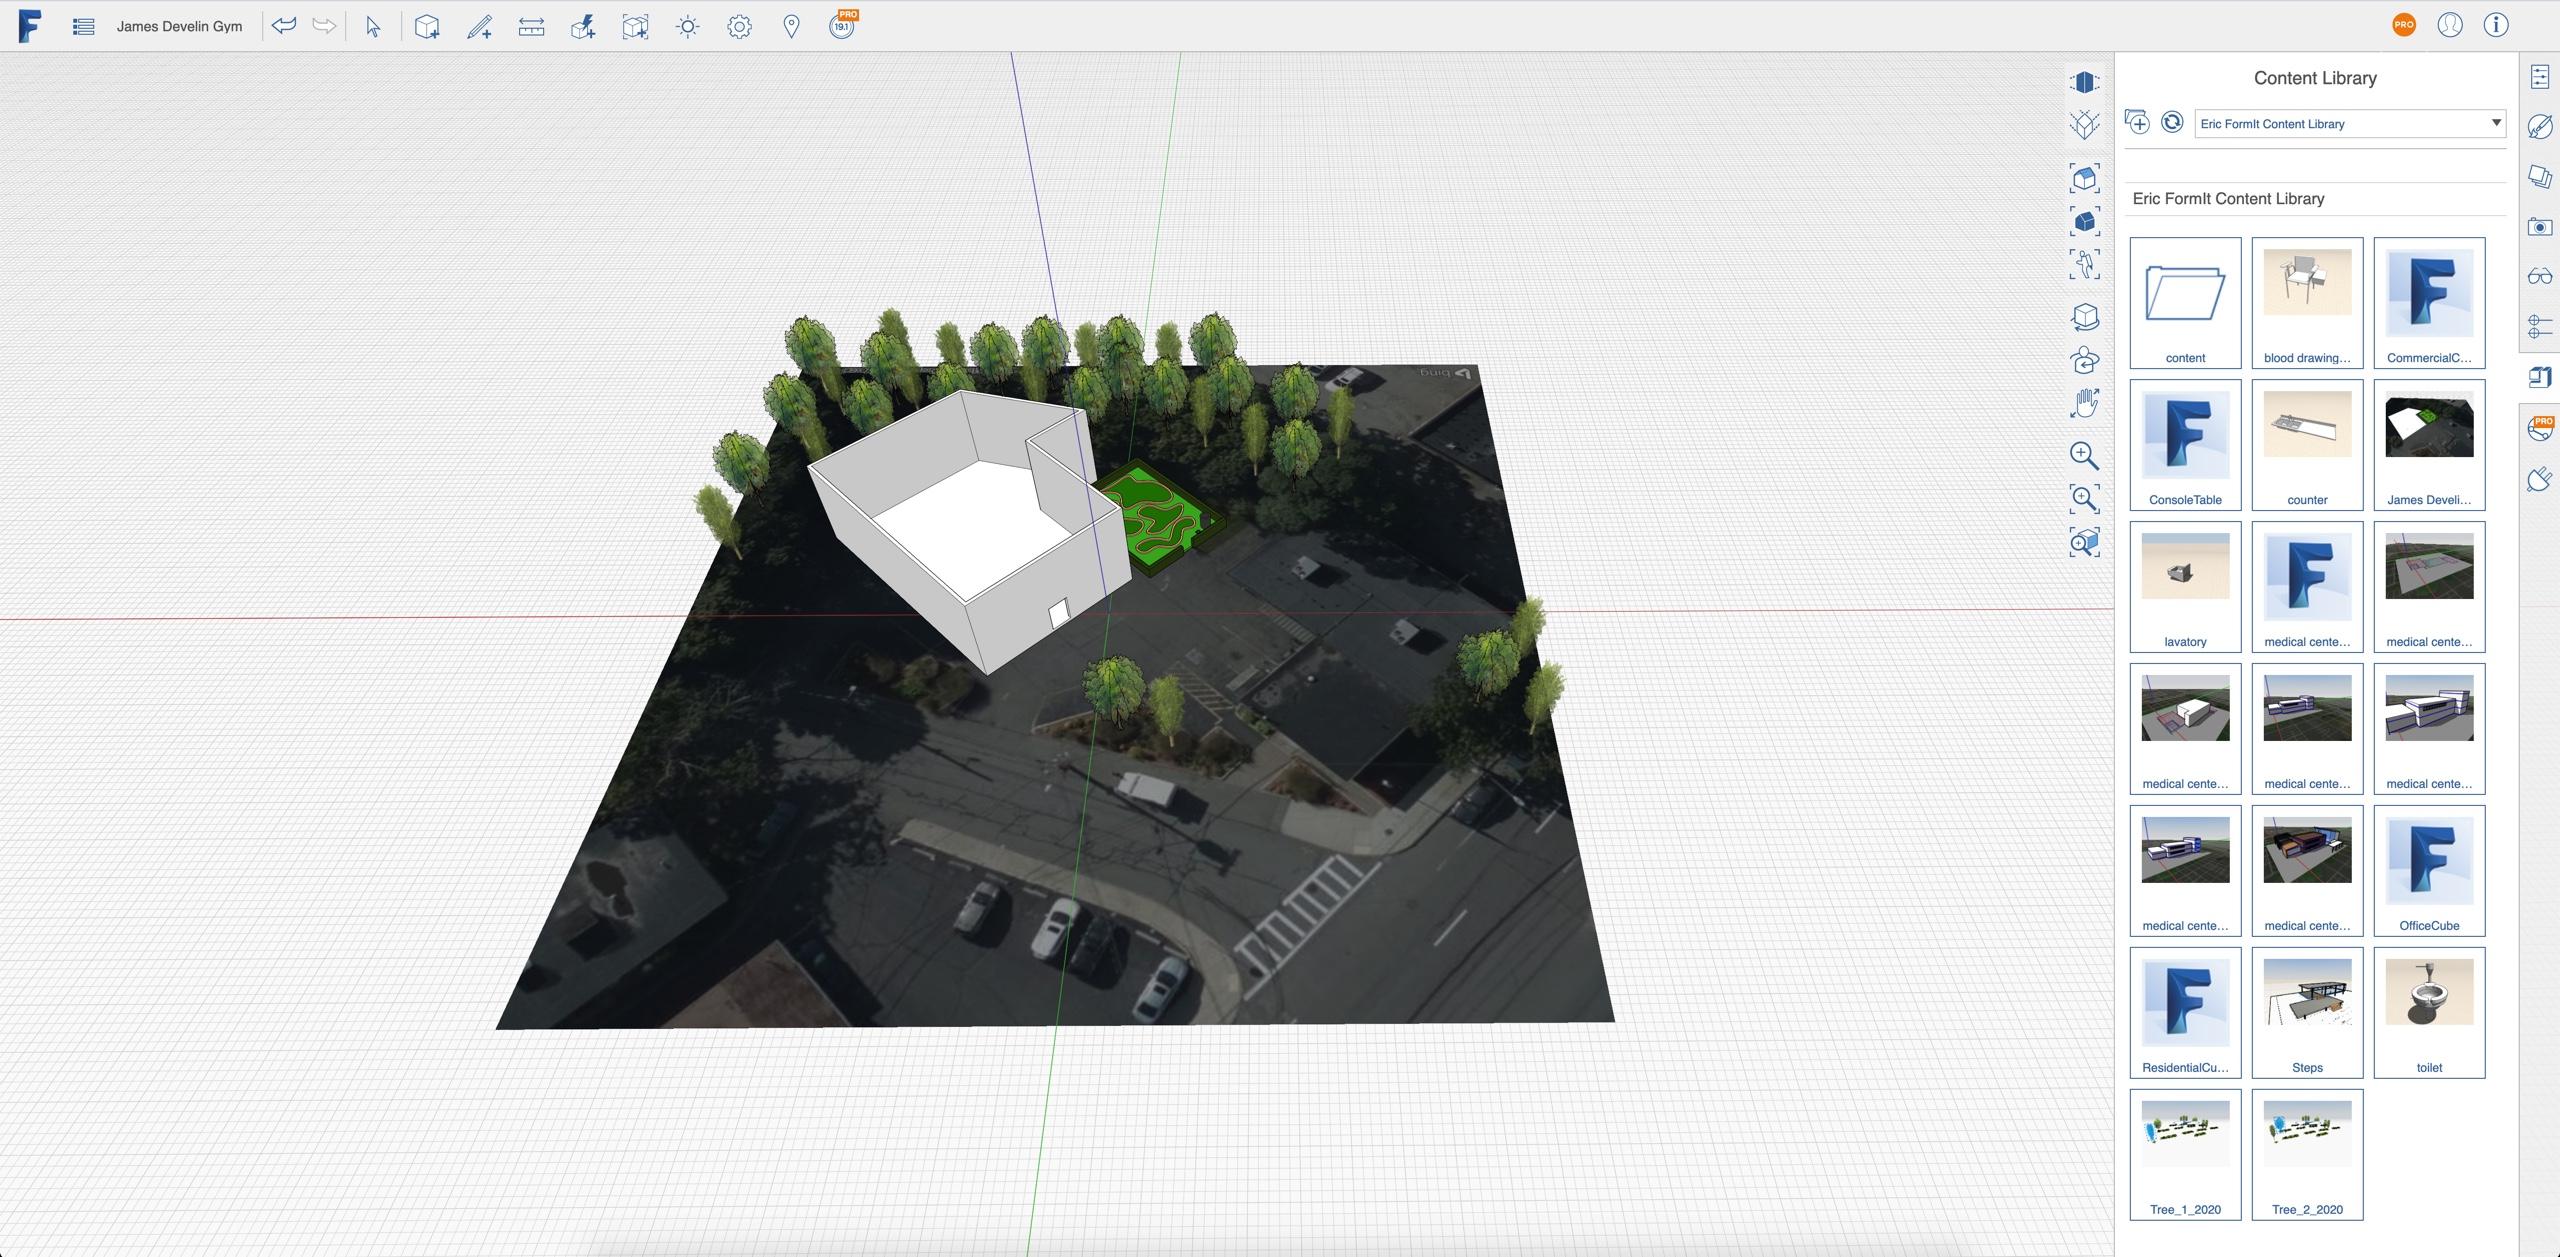This screenshot has width=2560, height=1257.
Task: Redo the undone action
Action: [324, 26]
